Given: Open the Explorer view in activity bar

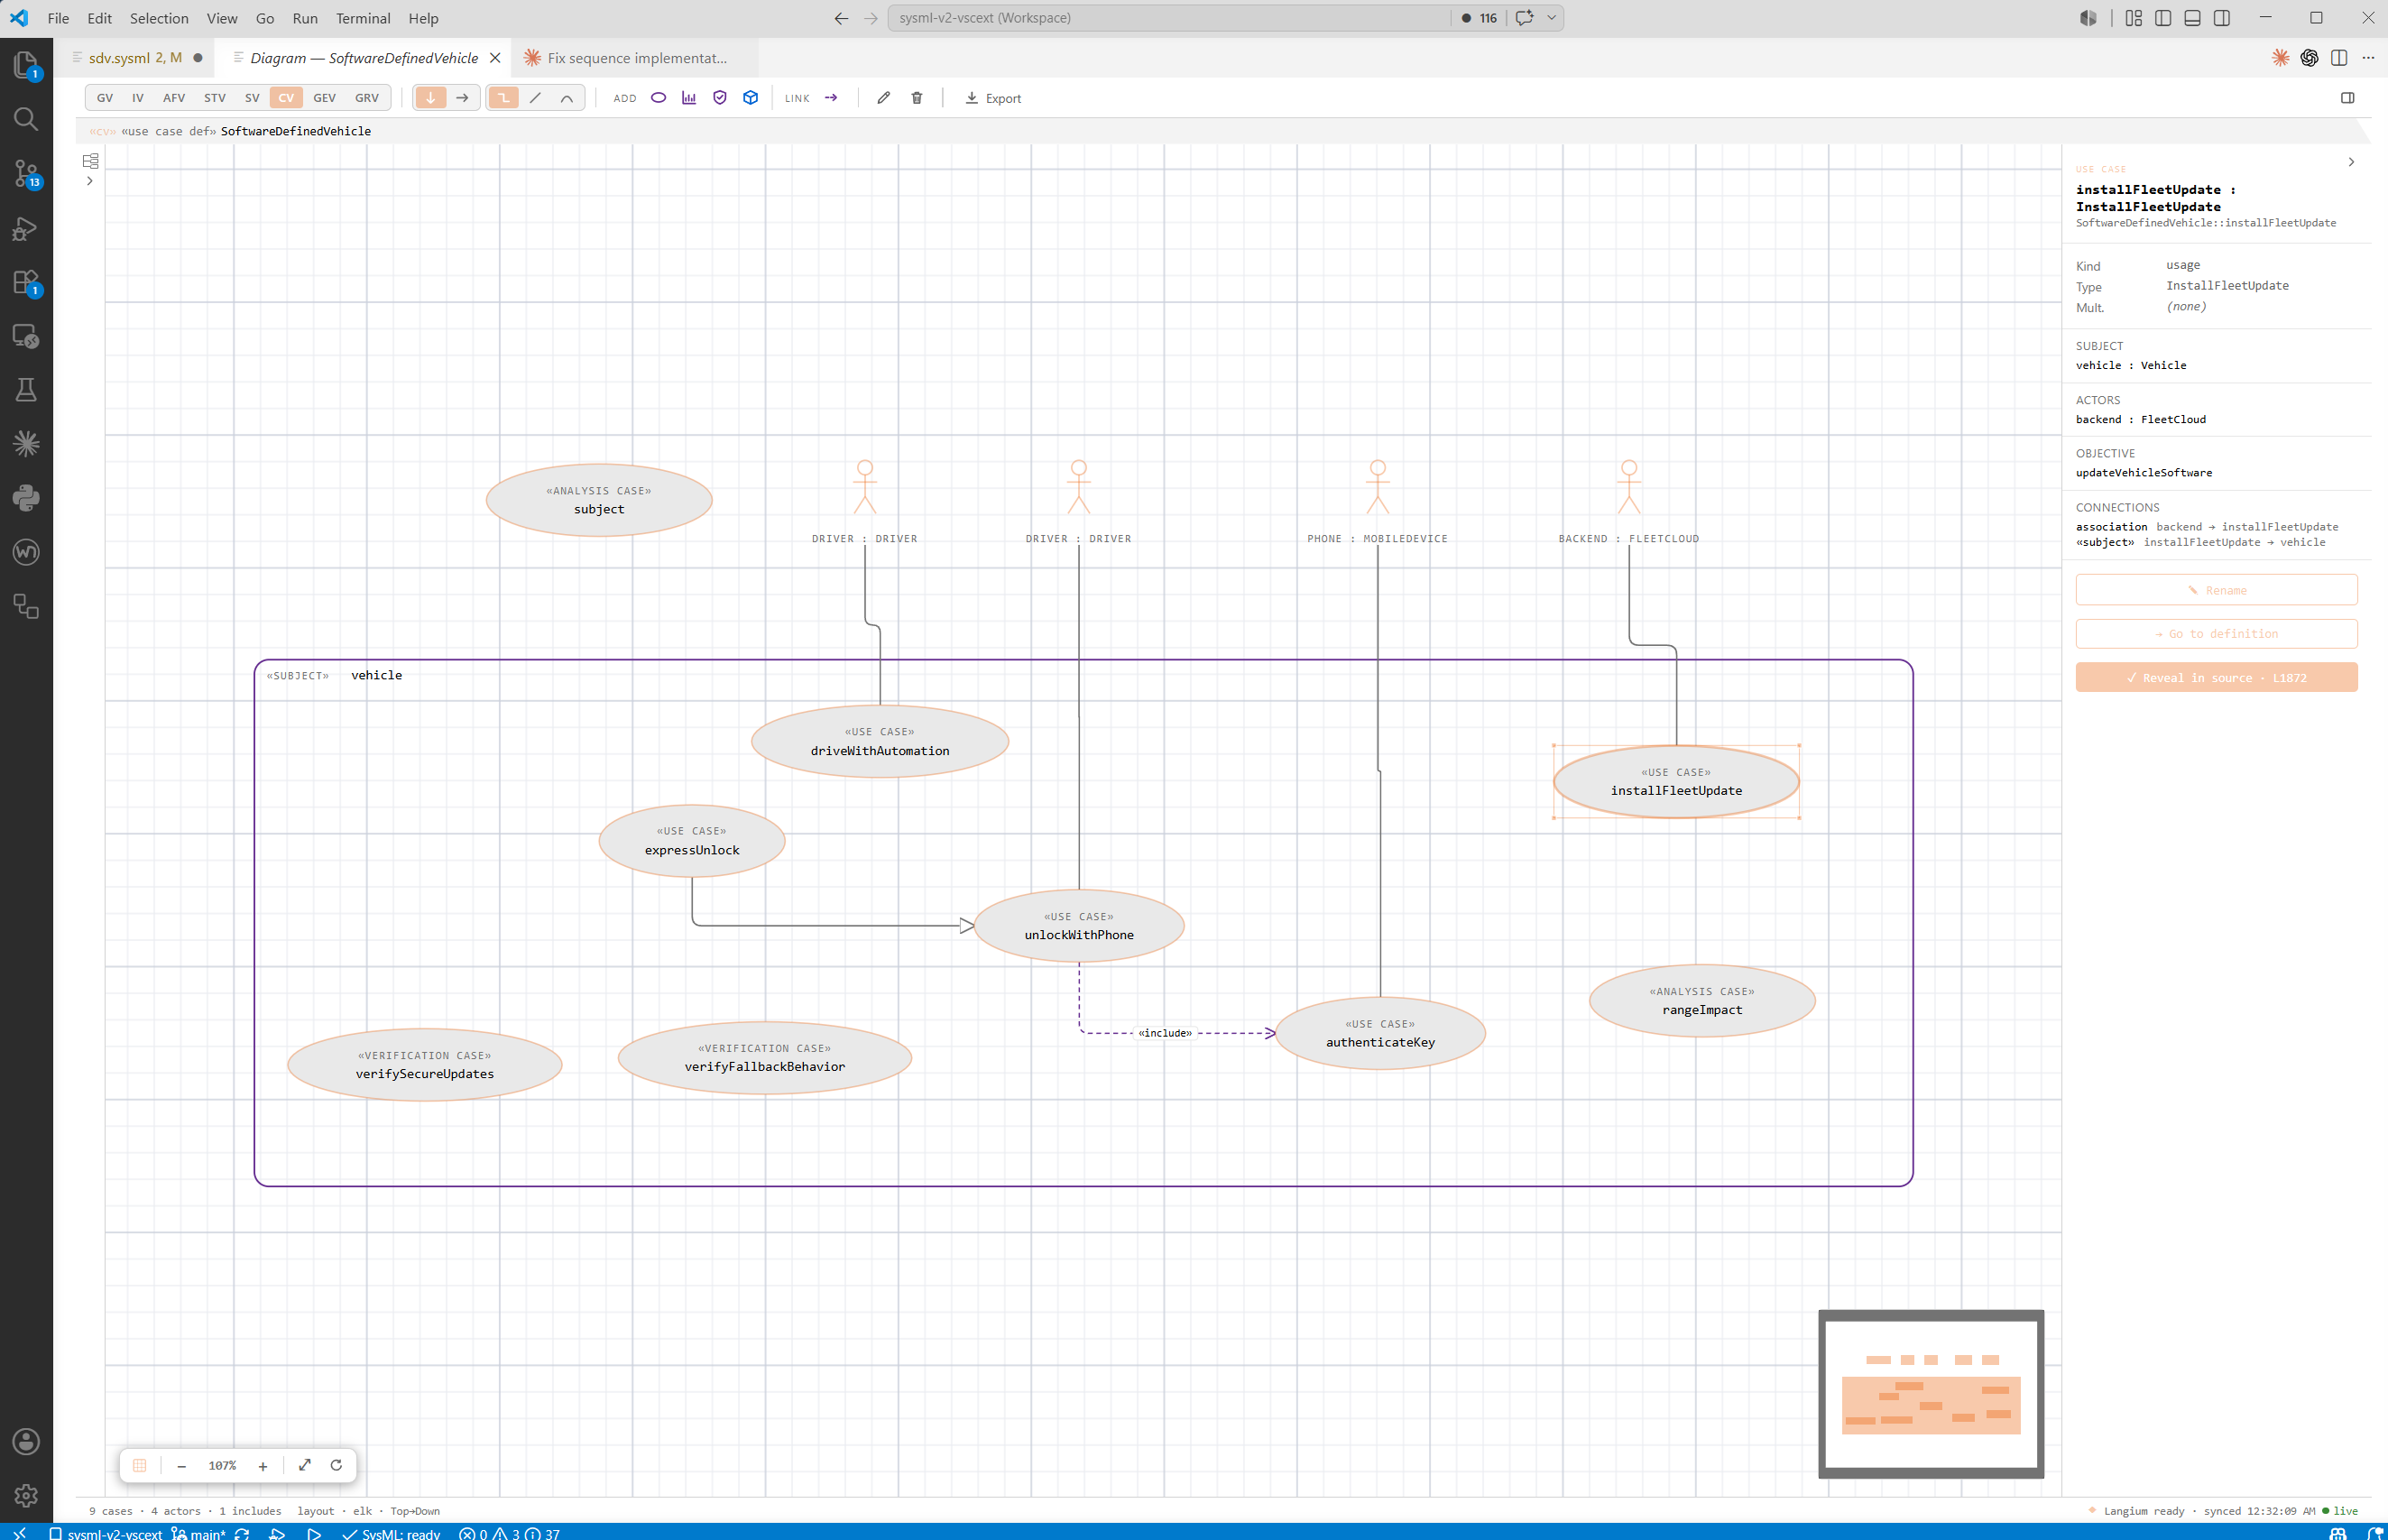Looking at the screenshot, I should (26, 66).
